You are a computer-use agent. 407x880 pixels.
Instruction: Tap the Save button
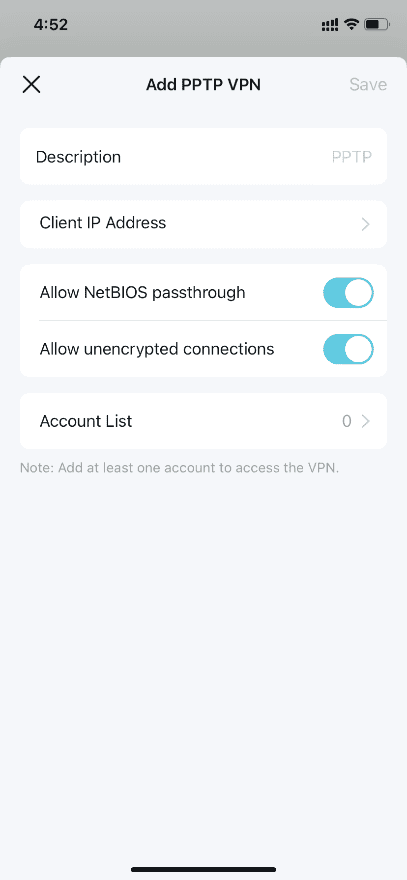[x=368, y=85]
